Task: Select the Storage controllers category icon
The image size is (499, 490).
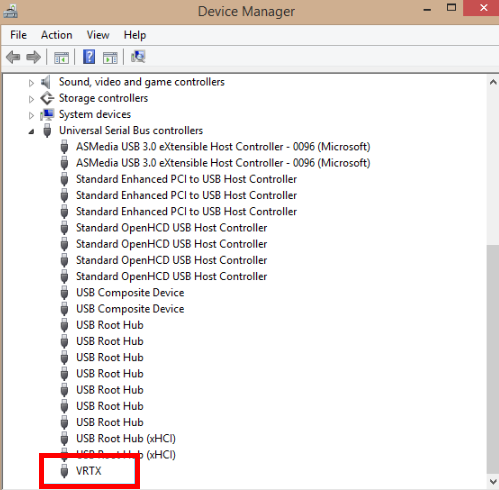Action: click(47, 98)
